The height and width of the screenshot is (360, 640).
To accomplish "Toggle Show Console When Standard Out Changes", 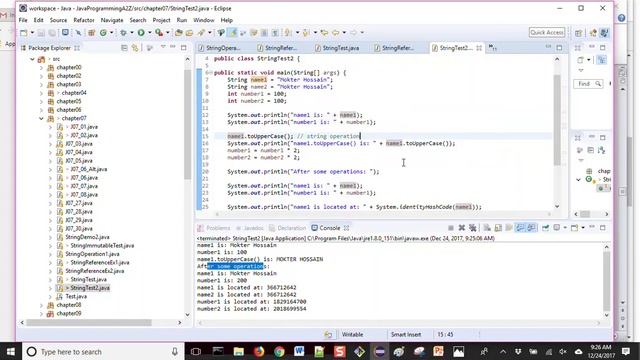I will (520, 228).
